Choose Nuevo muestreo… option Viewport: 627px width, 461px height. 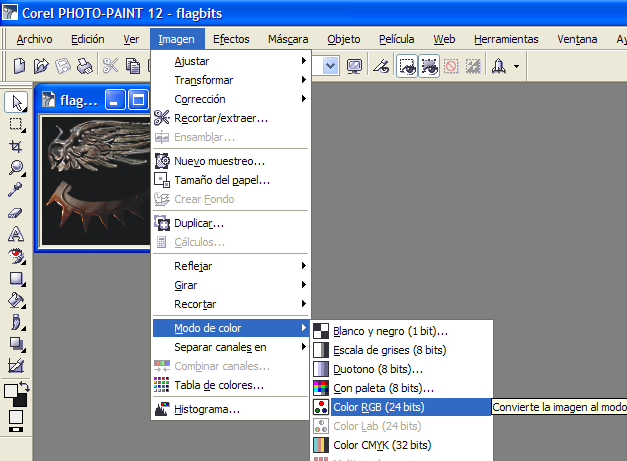(x=231, y=161)
